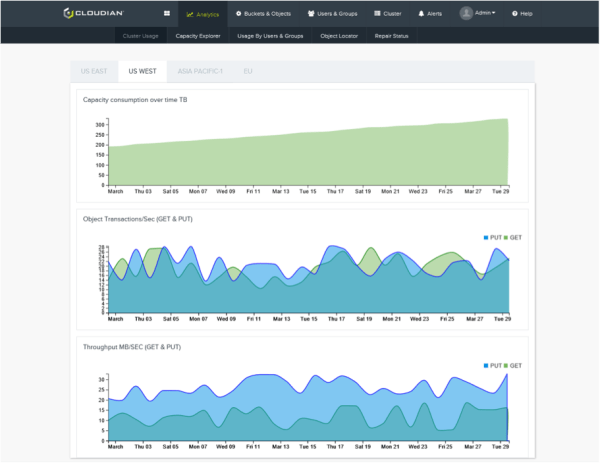The image size is (600, 463).
Task: Open the Object Locator page
Action: click(x=338, y=36)
